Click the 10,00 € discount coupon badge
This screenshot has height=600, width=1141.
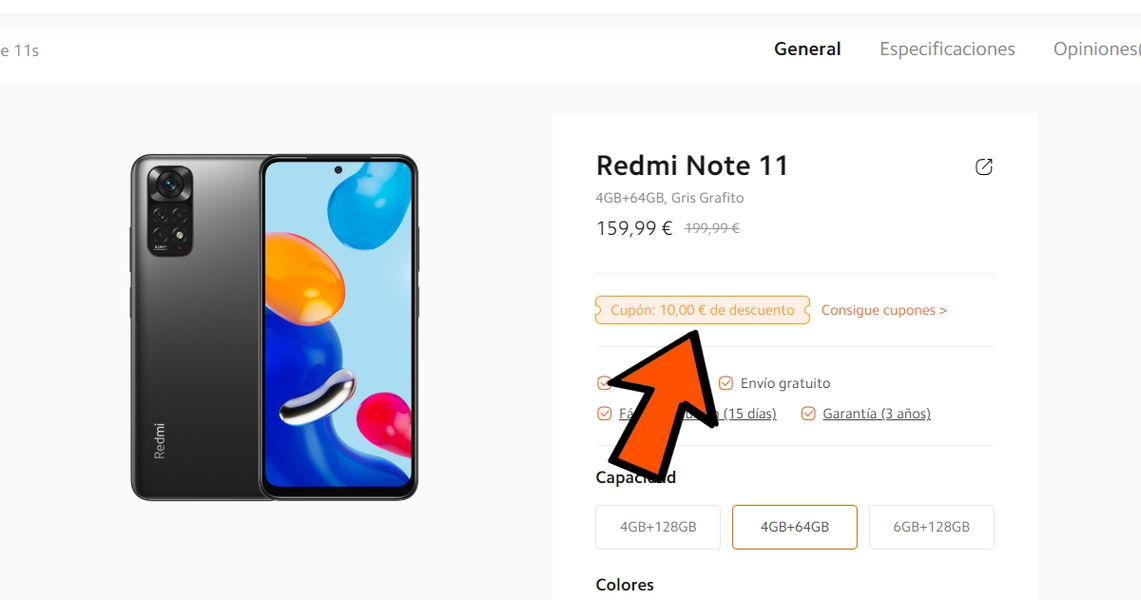click(702, 310)
